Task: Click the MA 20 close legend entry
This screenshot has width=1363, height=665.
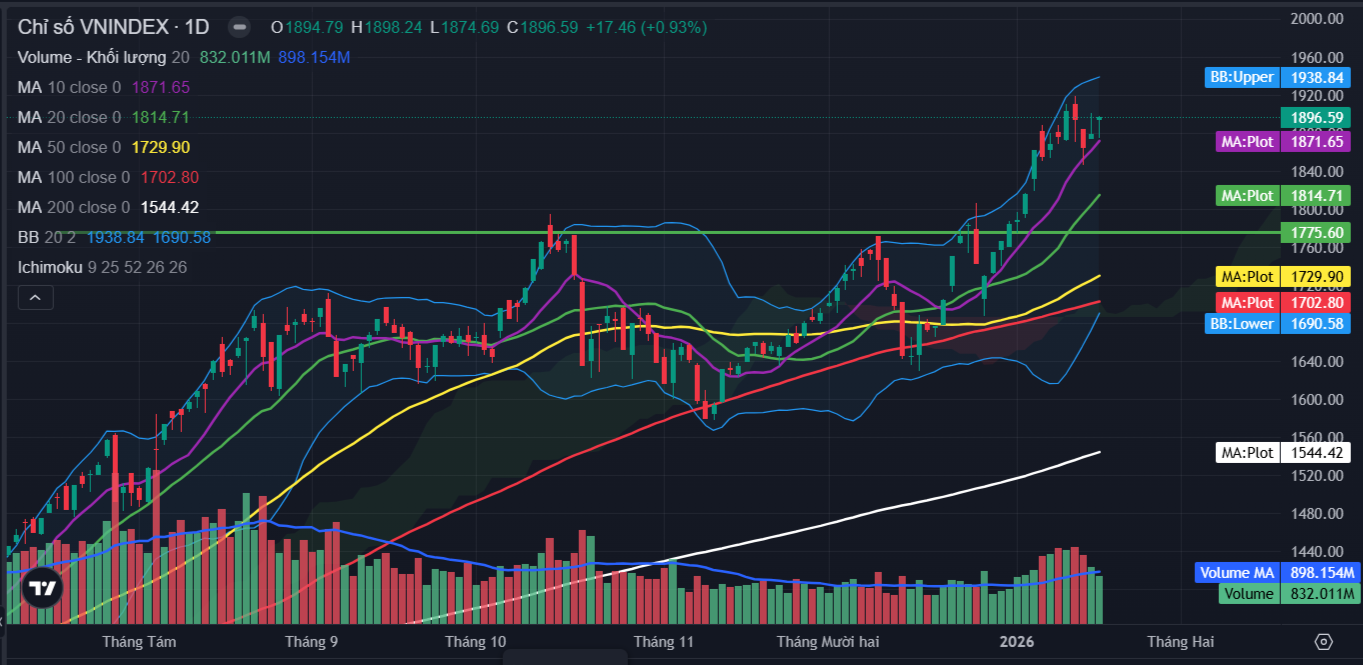Action: pyautogui.click(x=68, y=117)
